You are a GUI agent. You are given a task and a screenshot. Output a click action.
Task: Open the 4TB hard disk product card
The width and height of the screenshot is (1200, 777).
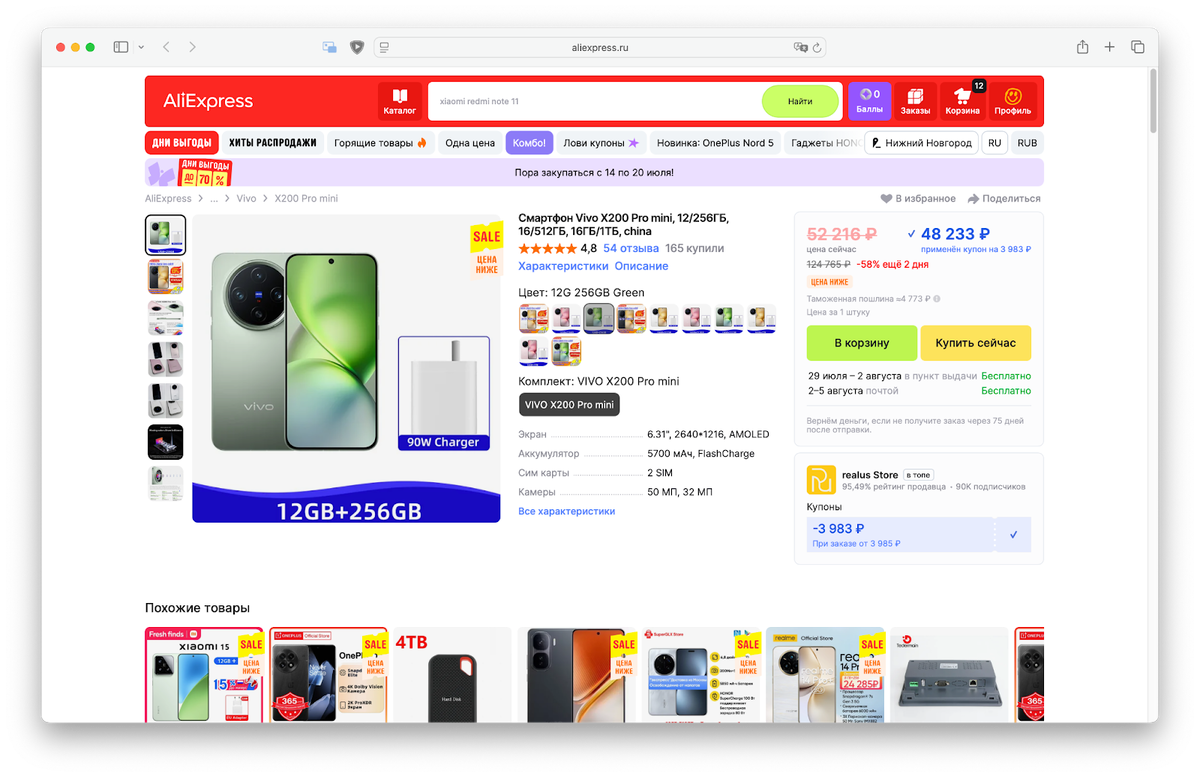coord(452,675)
